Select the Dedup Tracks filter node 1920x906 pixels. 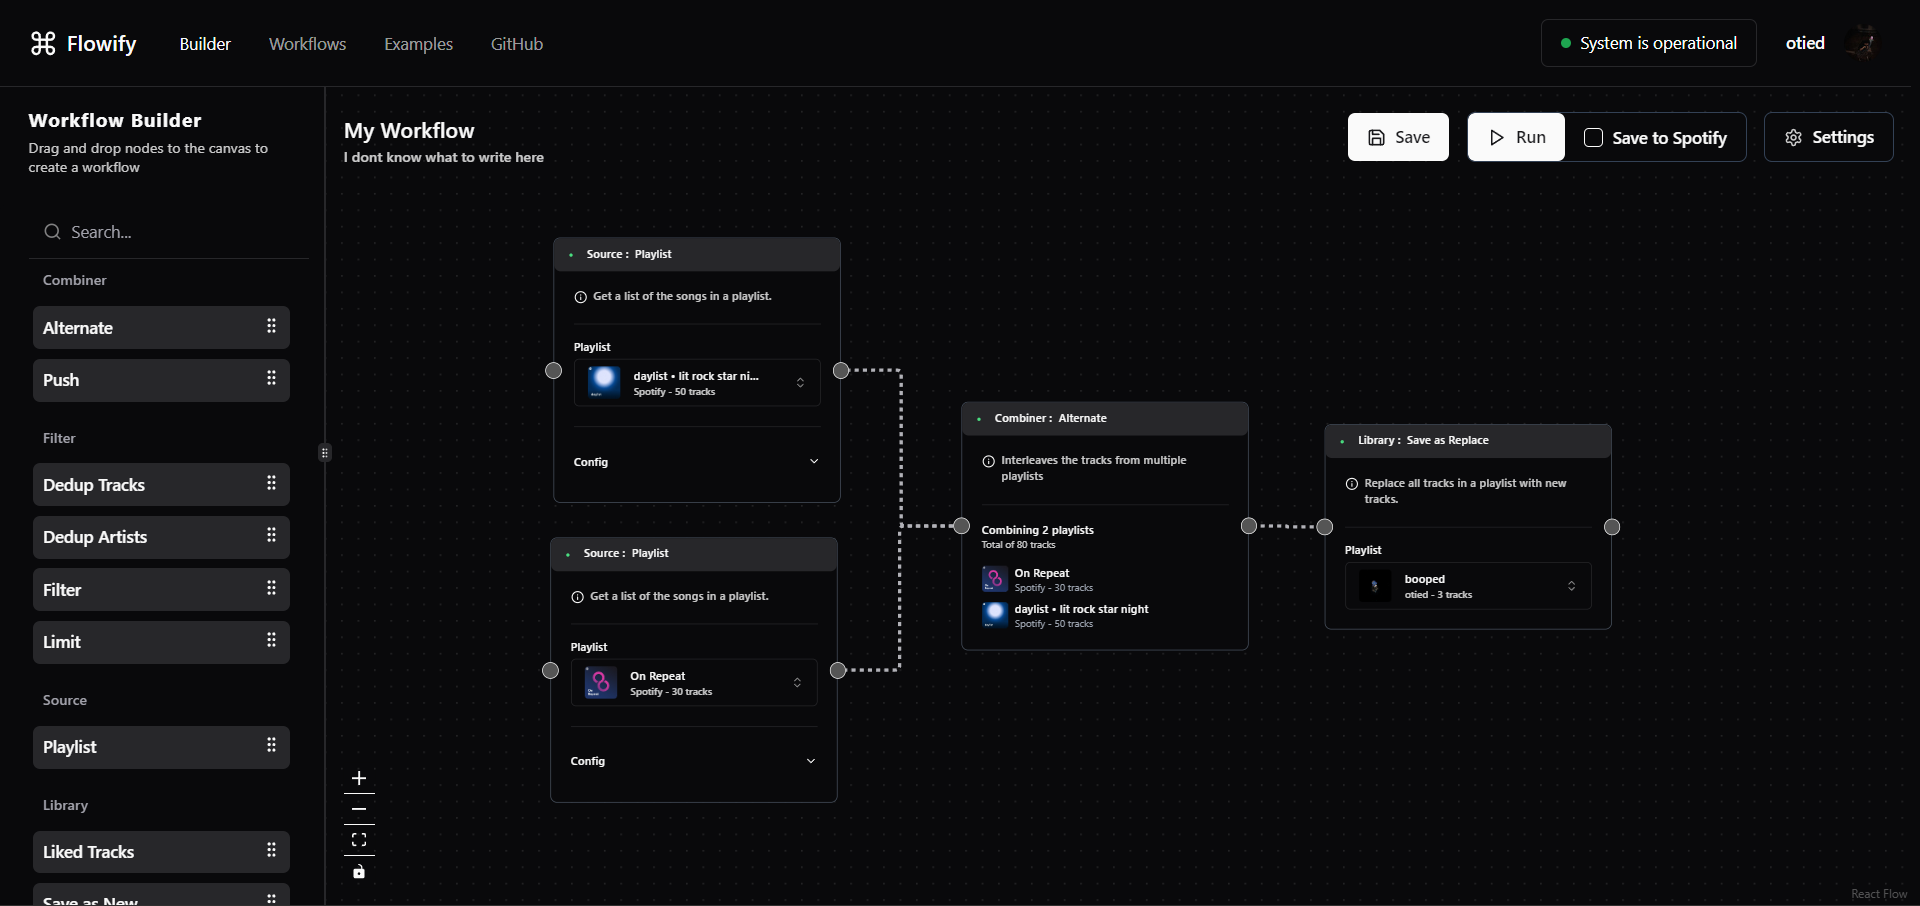pyautogui.click(x=161, y=485)
